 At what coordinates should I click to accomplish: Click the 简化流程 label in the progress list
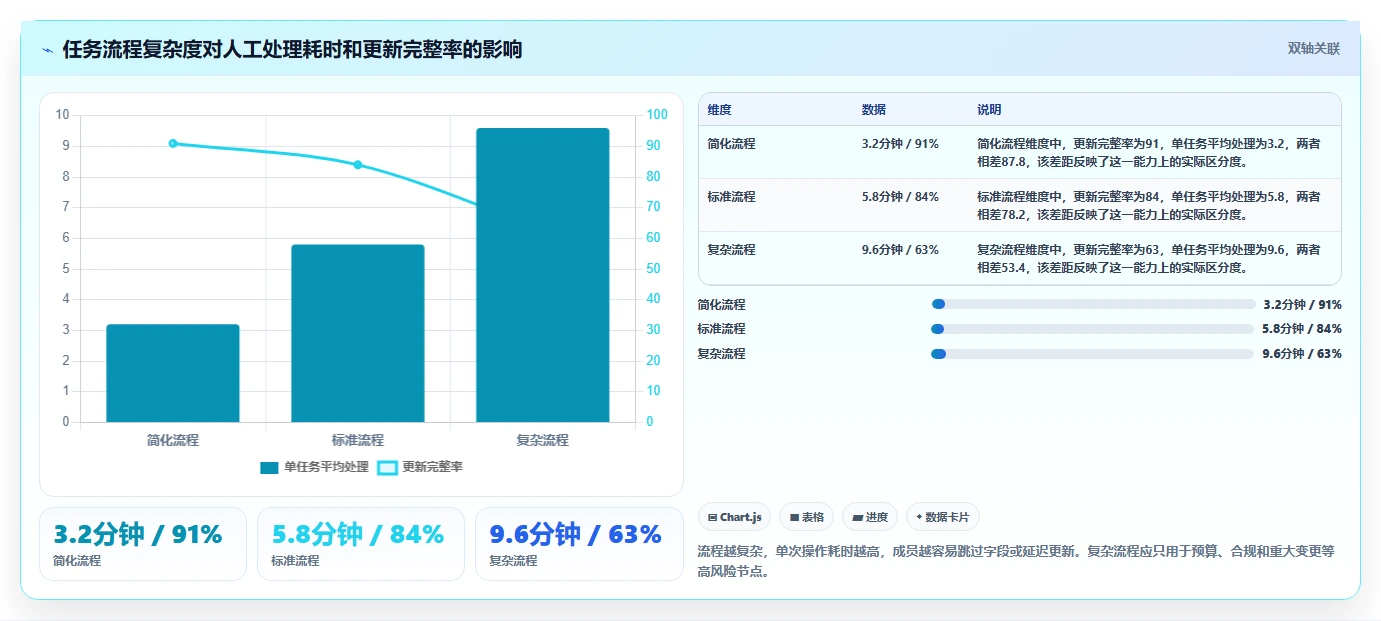[x=722, y=305]
